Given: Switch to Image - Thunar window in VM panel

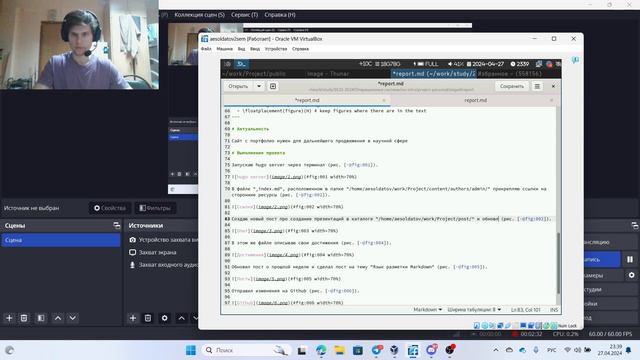Looking at the screenshot, I should pos(328,74).
